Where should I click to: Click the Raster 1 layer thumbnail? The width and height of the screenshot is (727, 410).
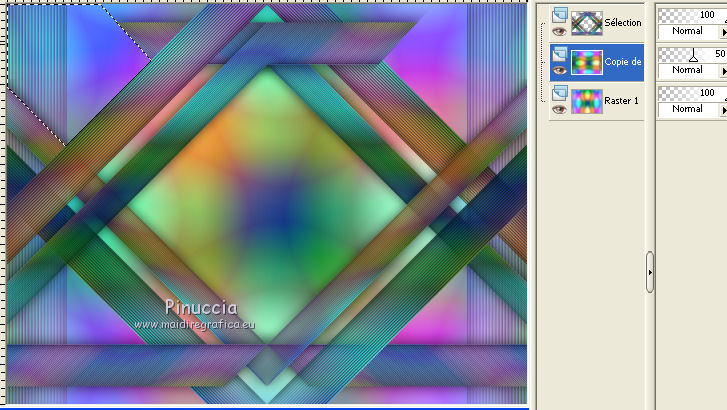pos(587,101)
